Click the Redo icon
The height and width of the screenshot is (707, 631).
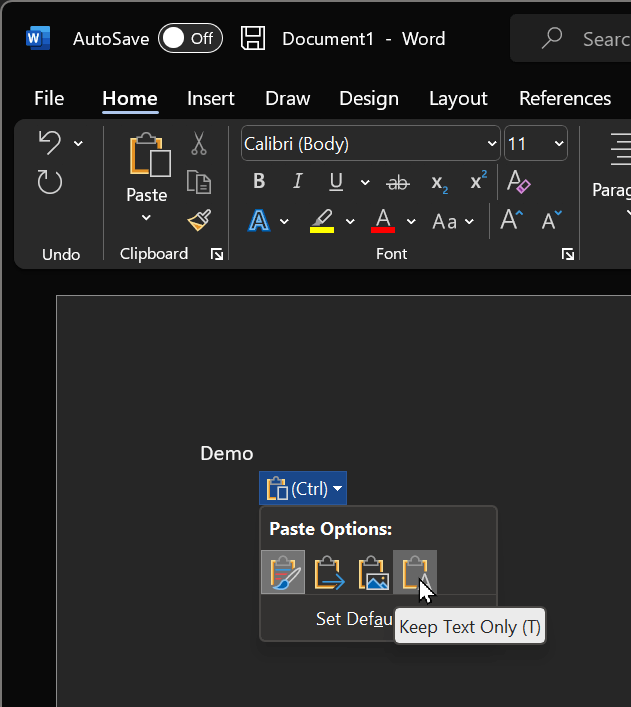point(49,182)
